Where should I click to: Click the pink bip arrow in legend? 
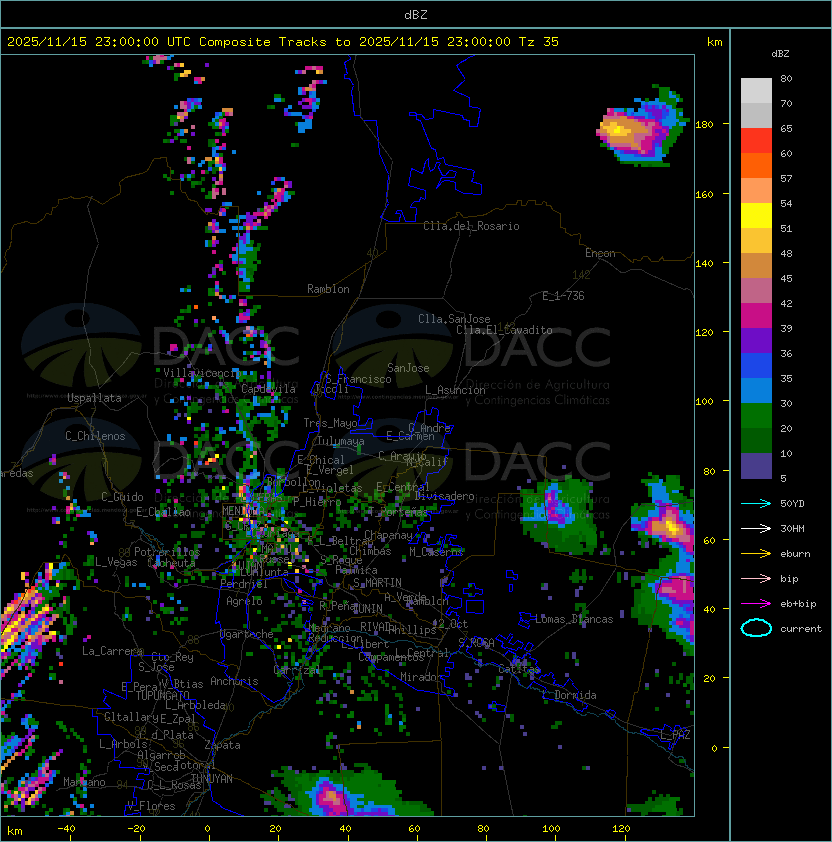(x=756, y=578)
